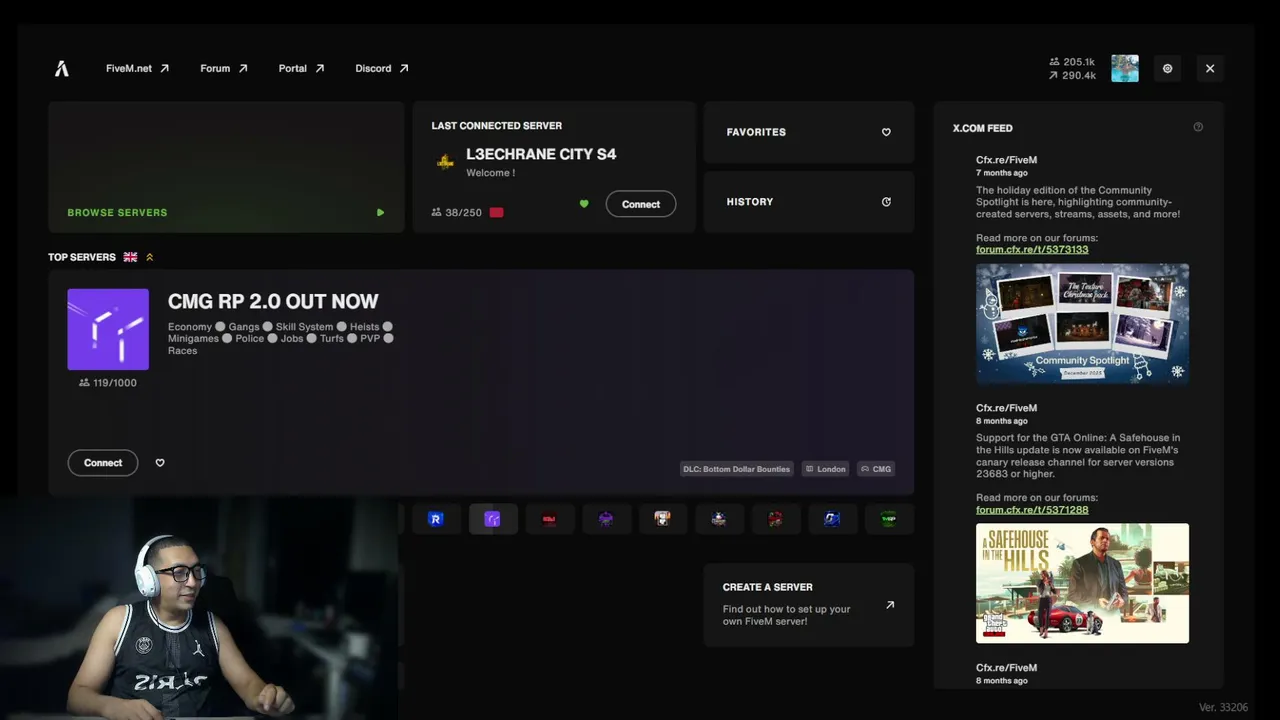Image resolution: width=1280 pixels, height=720 pixels.
Task: Collapse the Top Servers chevron
Action: [x=150, y=257]
